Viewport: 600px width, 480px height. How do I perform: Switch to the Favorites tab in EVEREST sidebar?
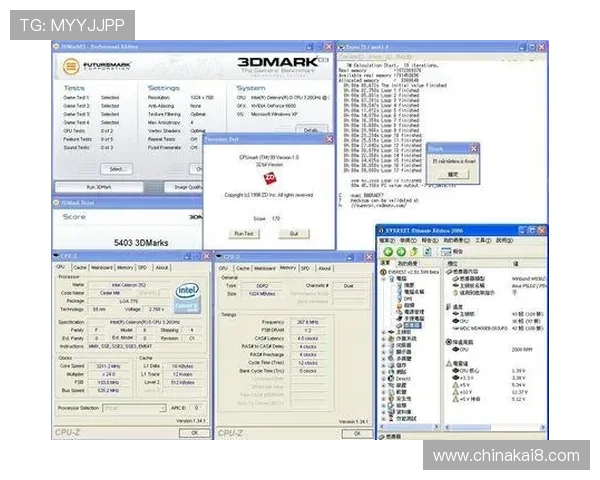pyautogui.click(x=407, y=263)
